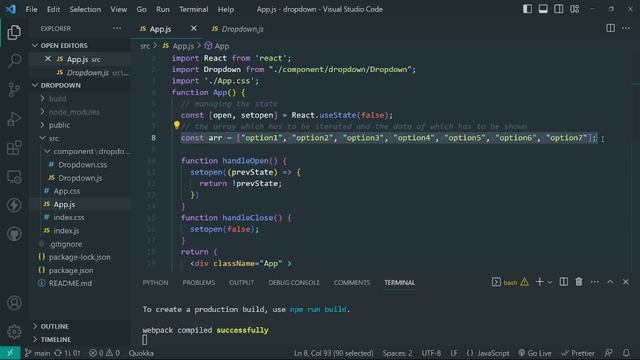Open the Search view icon
This screenshot has width=640, height=360.
(x=14, y=61)
